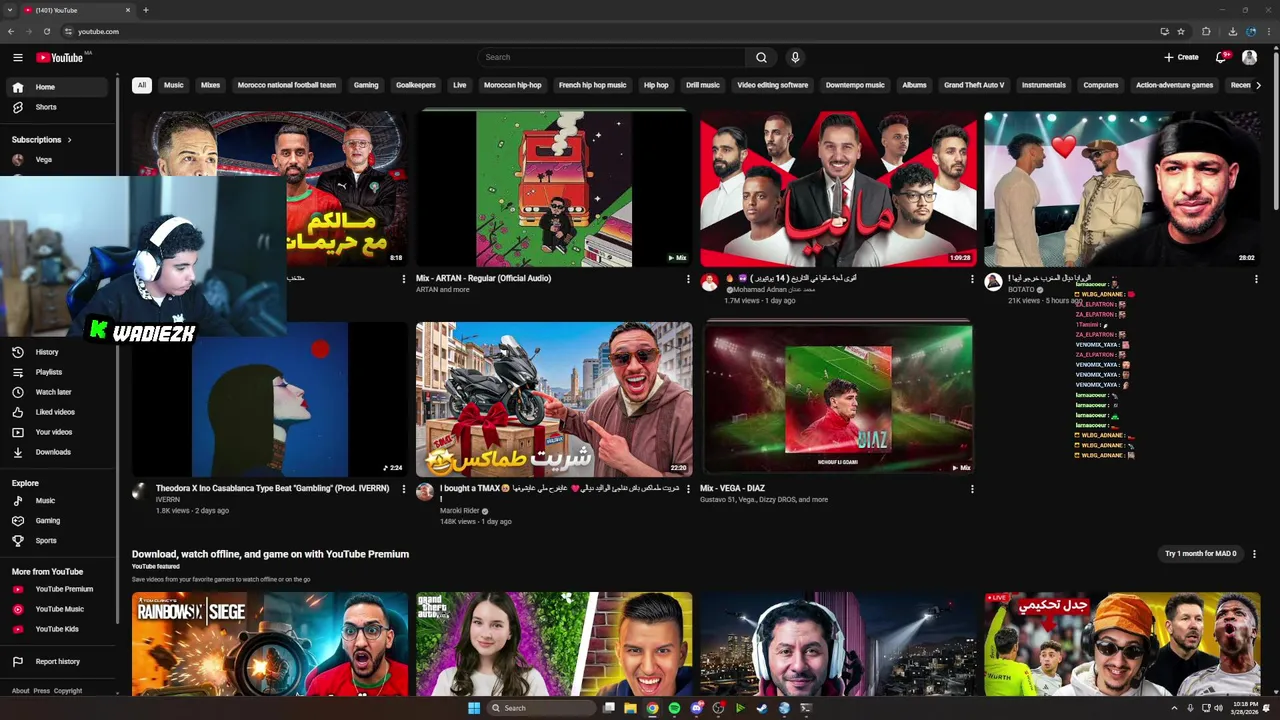This screenshot has width=1280, height=720.
Task: Select the Video editing software chip
Action: (x=773, y=85)
